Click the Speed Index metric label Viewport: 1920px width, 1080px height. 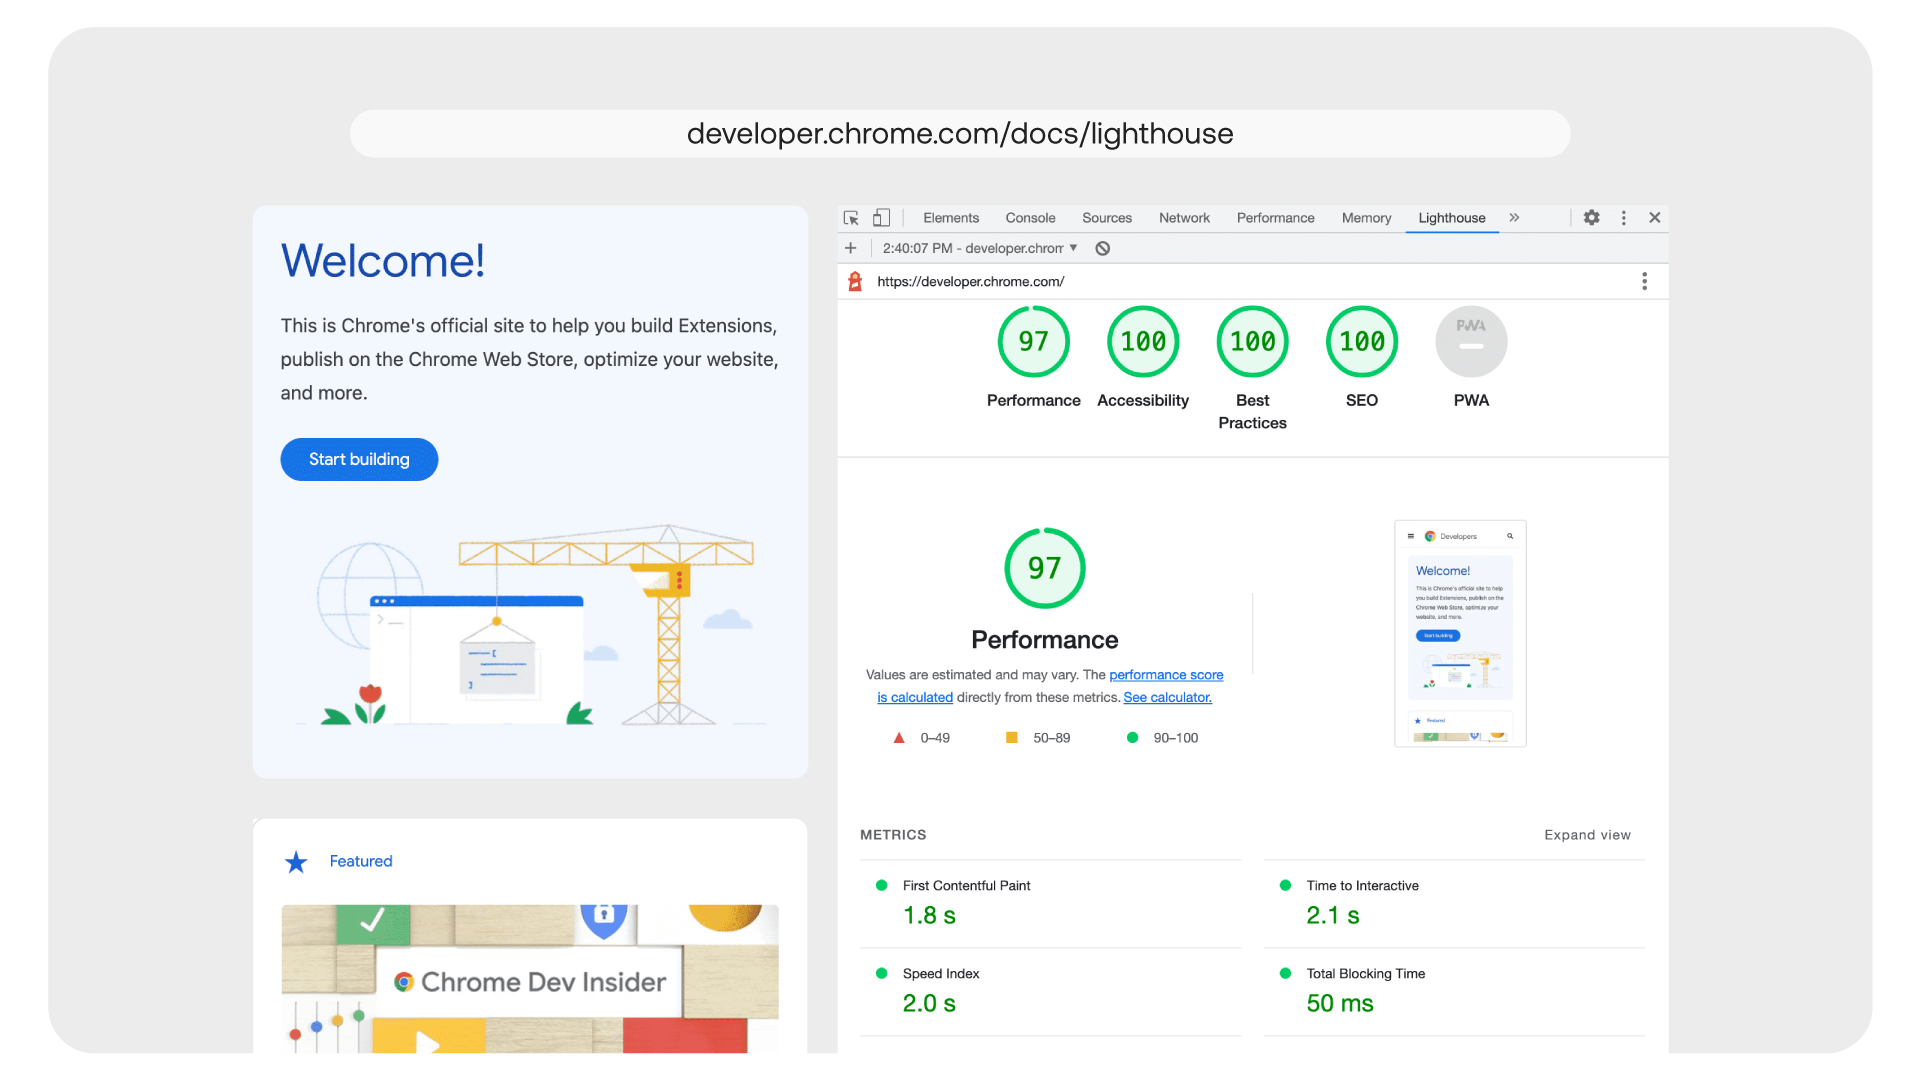(941, 974)
